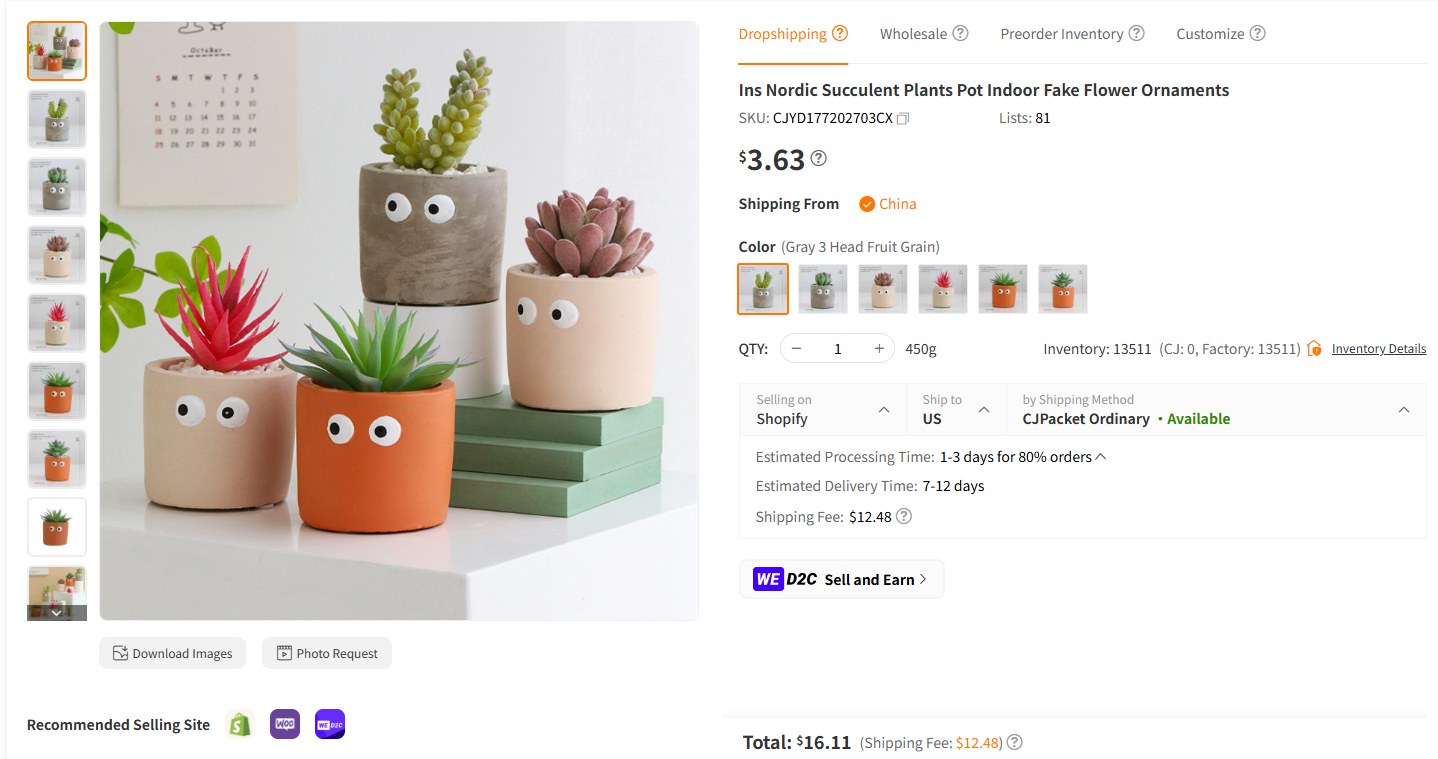Copy the SKU using the copy icon
1438x759 pixels.
[903, 117]
